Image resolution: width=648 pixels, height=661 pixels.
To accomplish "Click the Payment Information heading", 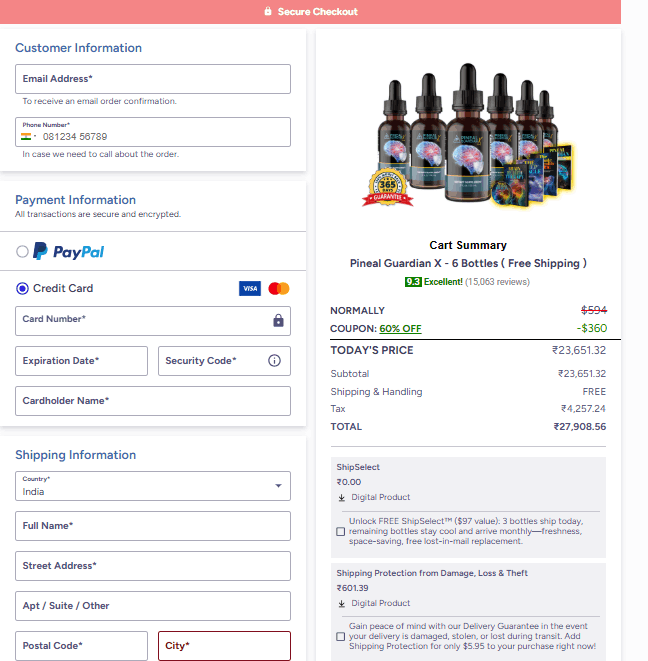I will click(x=75, y=199).
